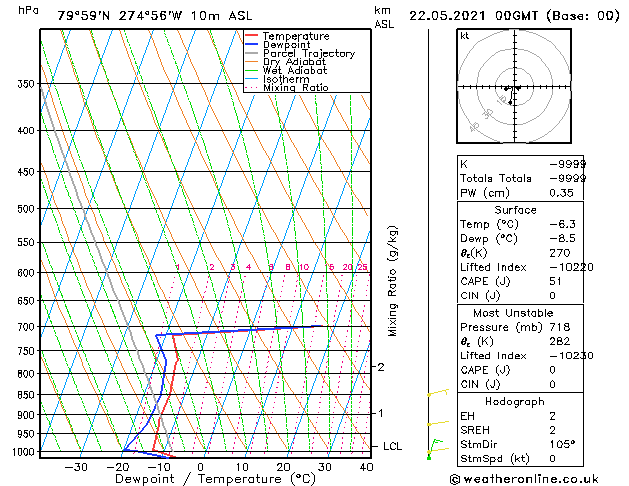The image size is (629, 486).
Task: Click the hodograph center crosshair
Action: [514, 87]
